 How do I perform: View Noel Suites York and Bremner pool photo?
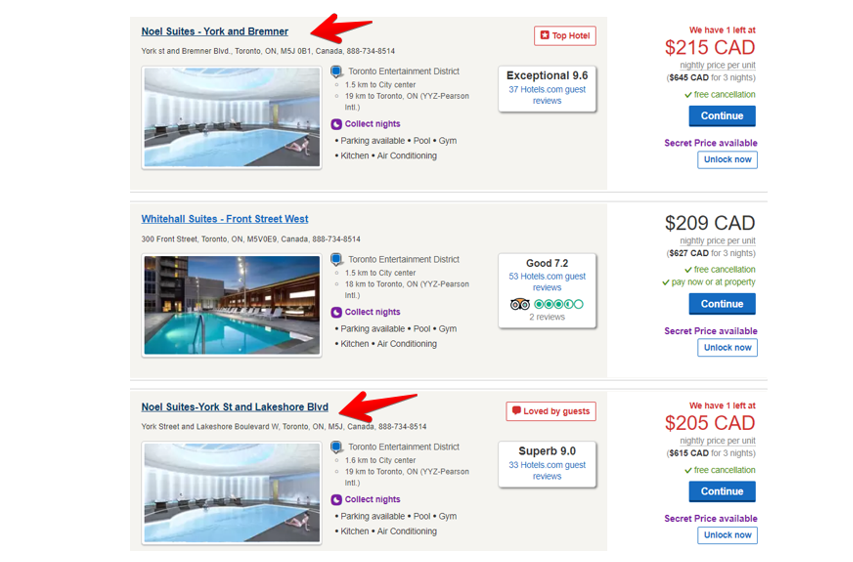tap(232, 117)
